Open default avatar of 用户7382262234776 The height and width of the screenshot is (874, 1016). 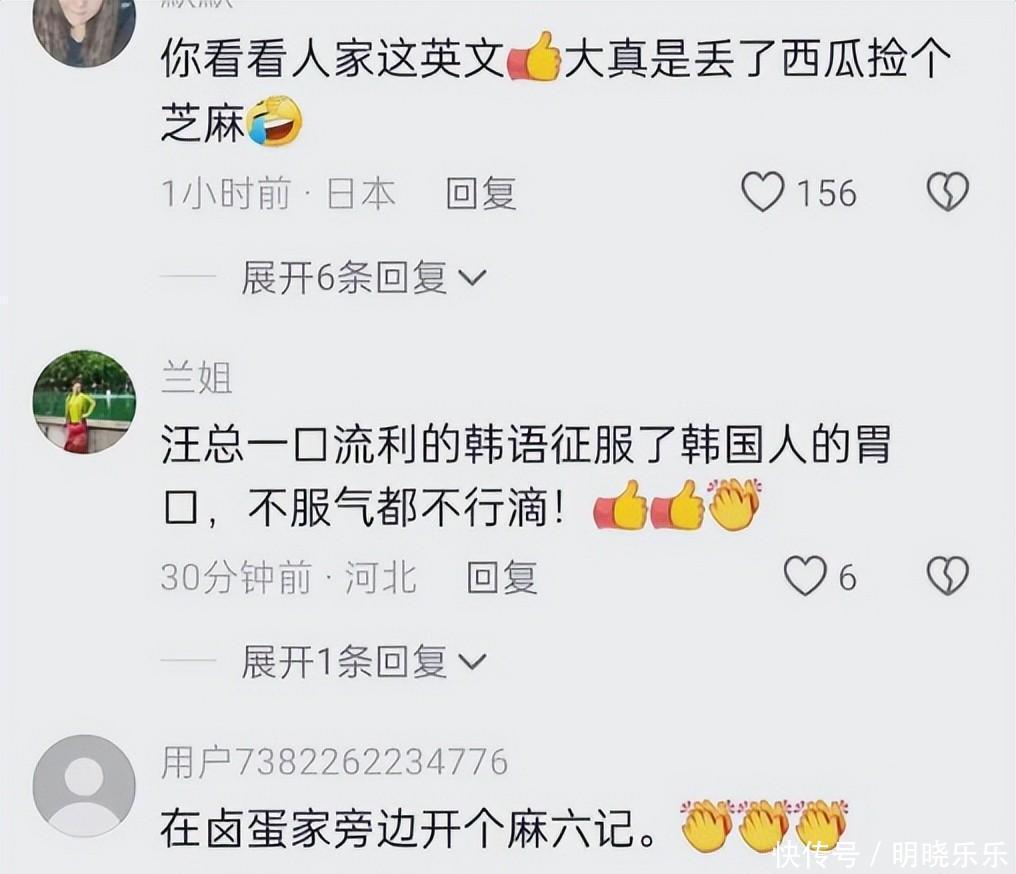(84, 786)
